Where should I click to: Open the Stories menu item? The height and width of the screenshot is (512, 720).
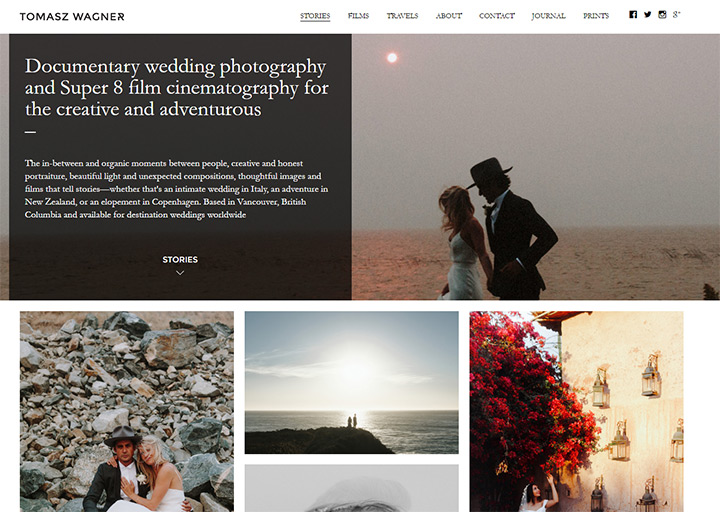point(315,16)
